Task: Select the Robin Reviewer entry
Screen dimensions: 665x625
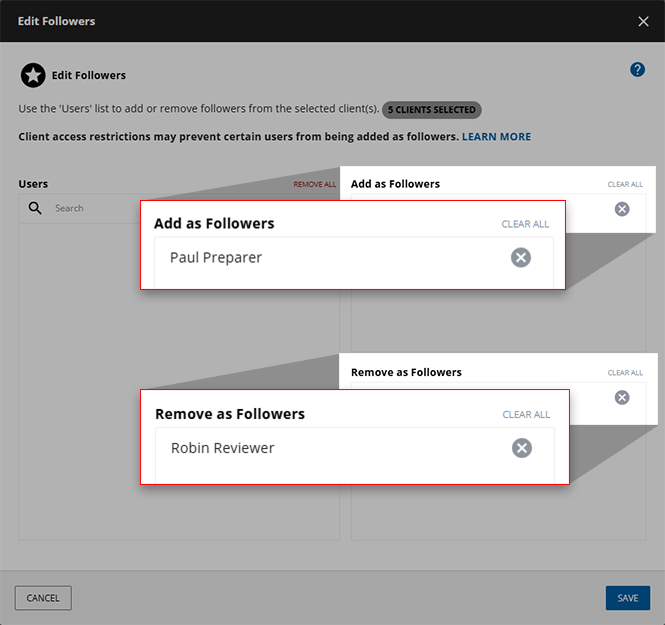Action: pos(222,448)
